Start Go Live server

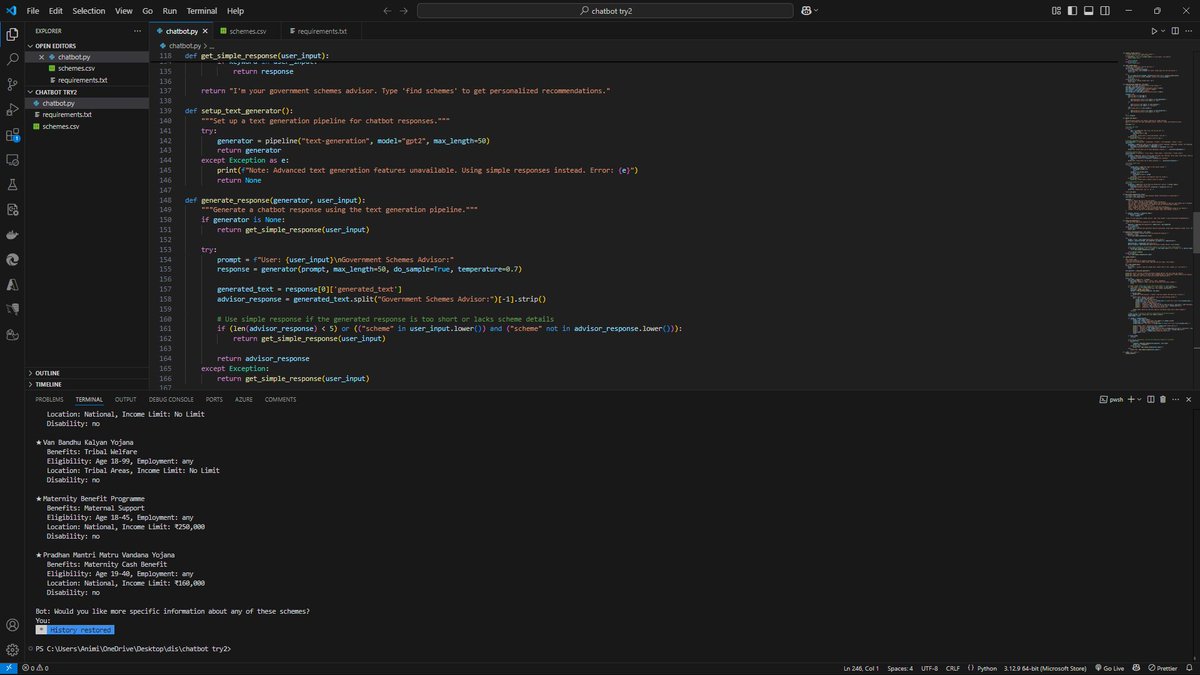1112,667
